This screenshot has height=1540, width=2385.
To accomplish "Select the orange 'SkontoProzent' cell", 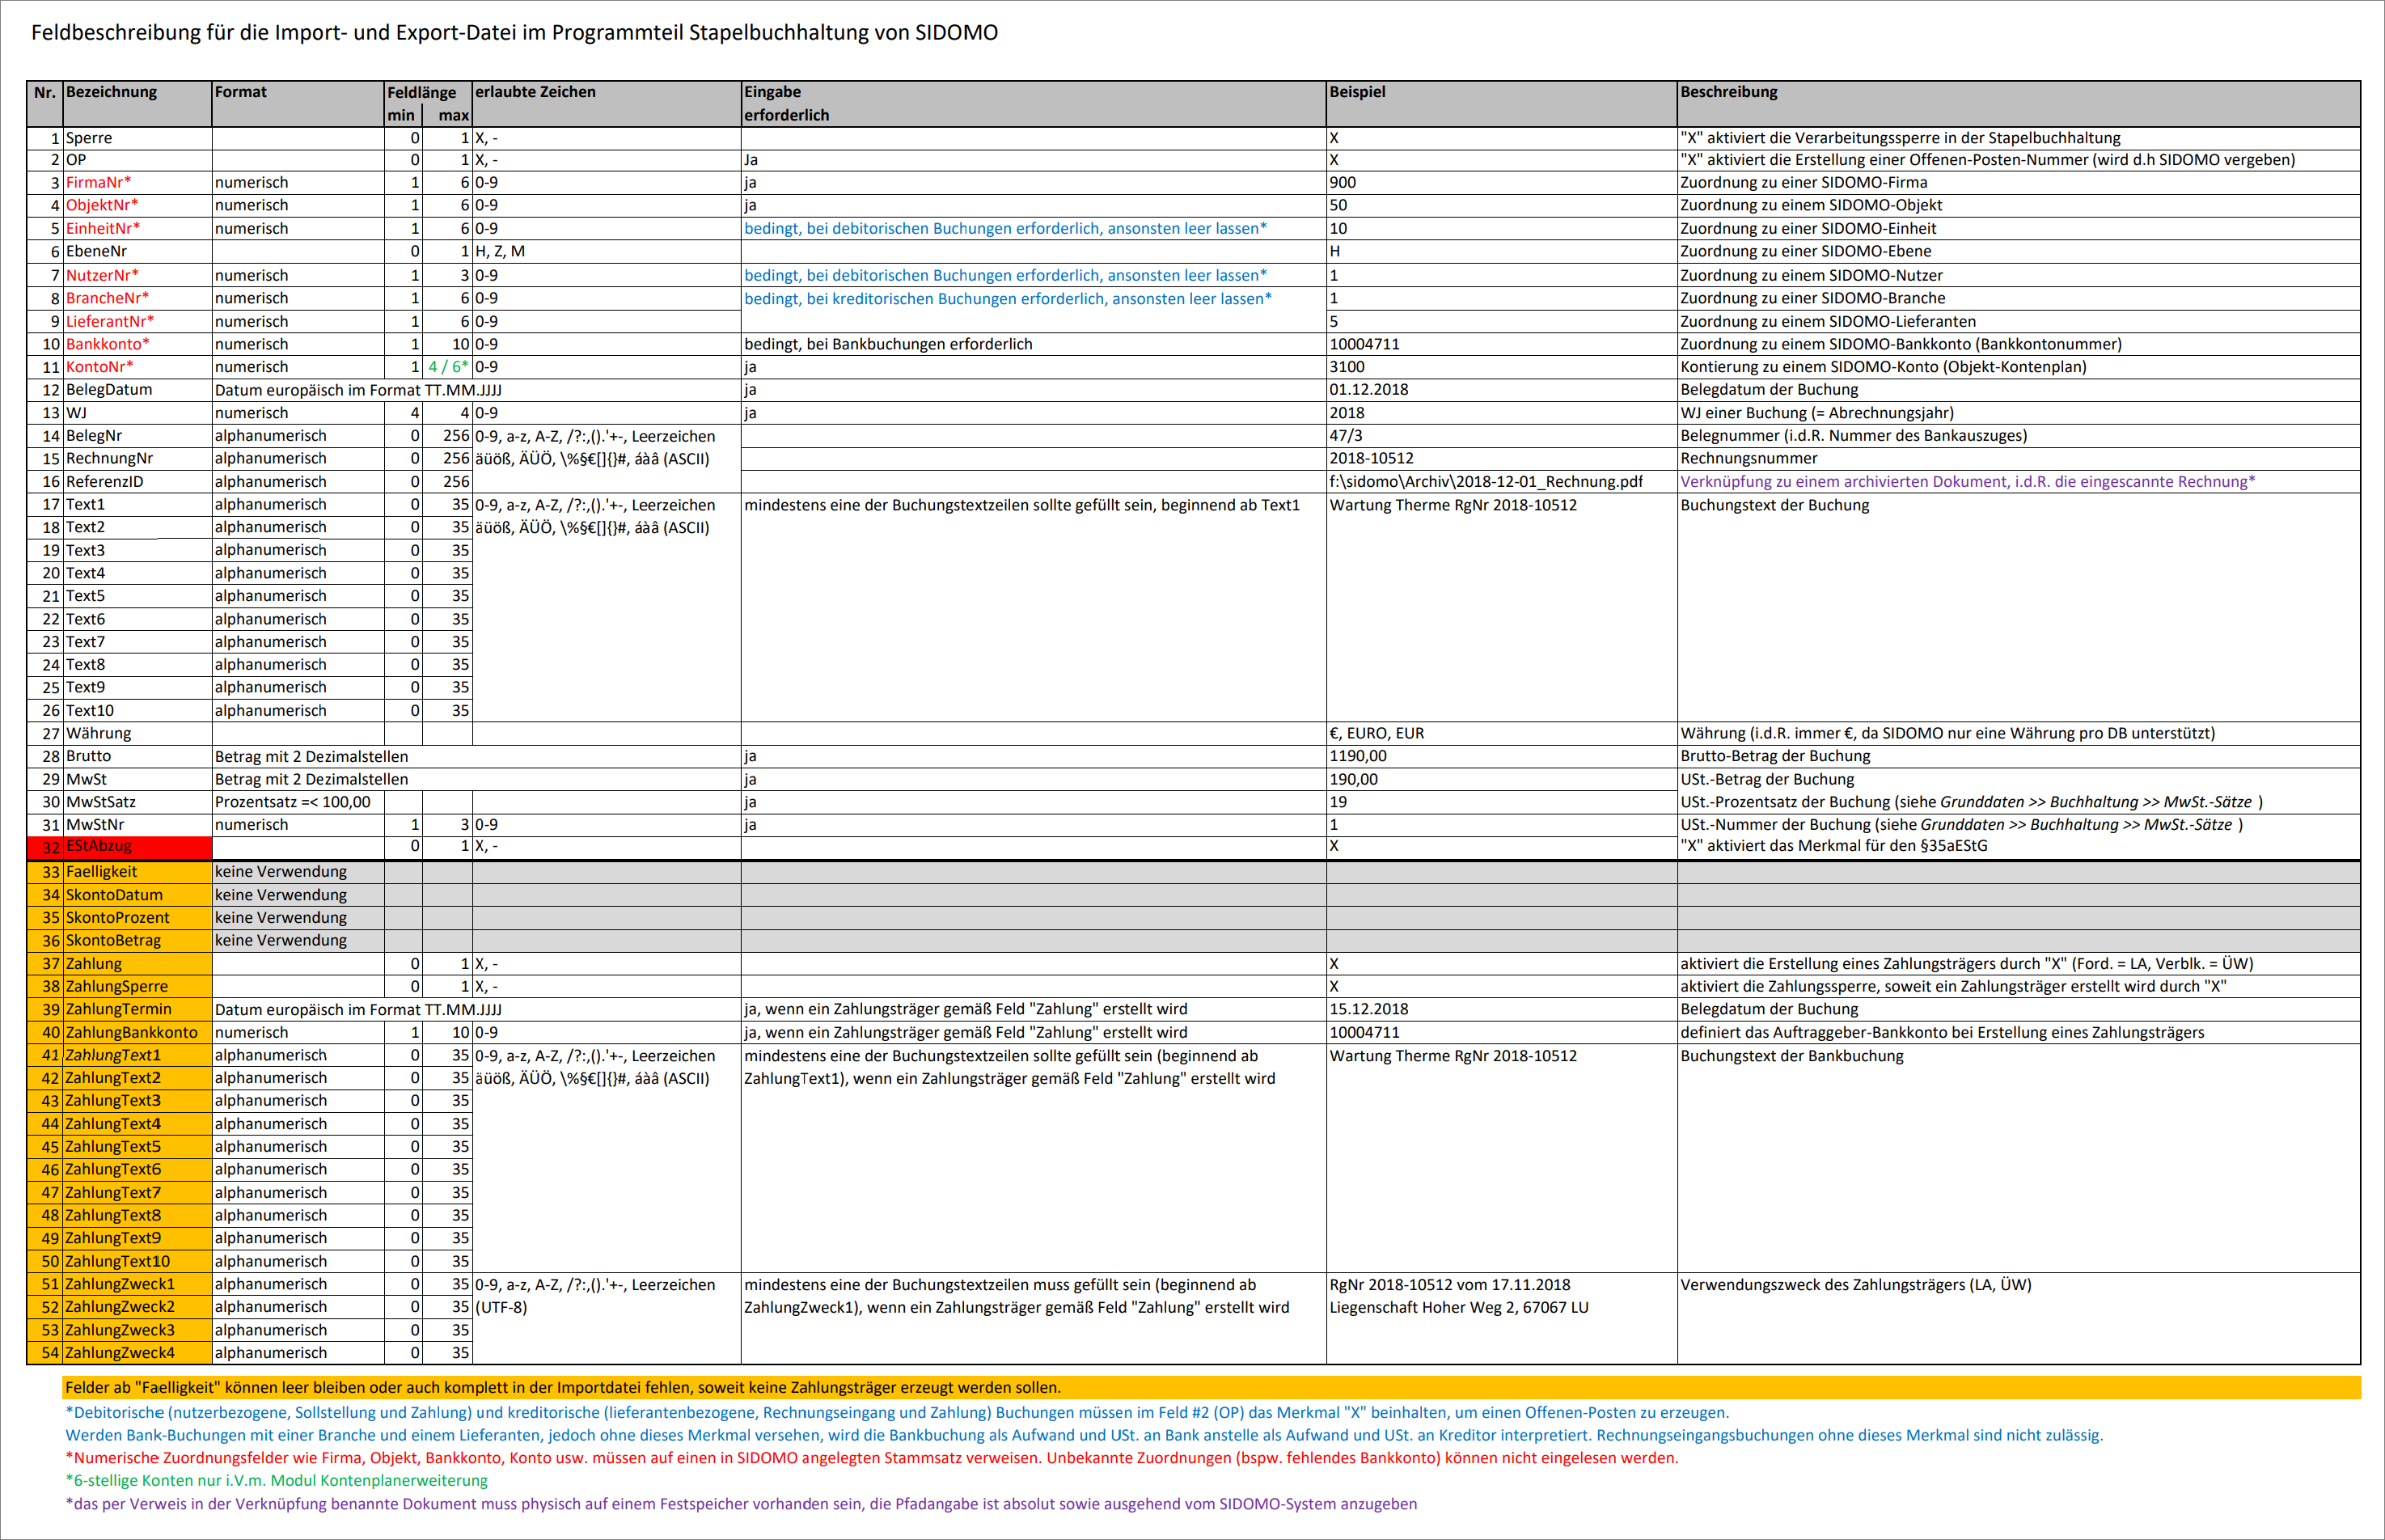I will [137, 918].
